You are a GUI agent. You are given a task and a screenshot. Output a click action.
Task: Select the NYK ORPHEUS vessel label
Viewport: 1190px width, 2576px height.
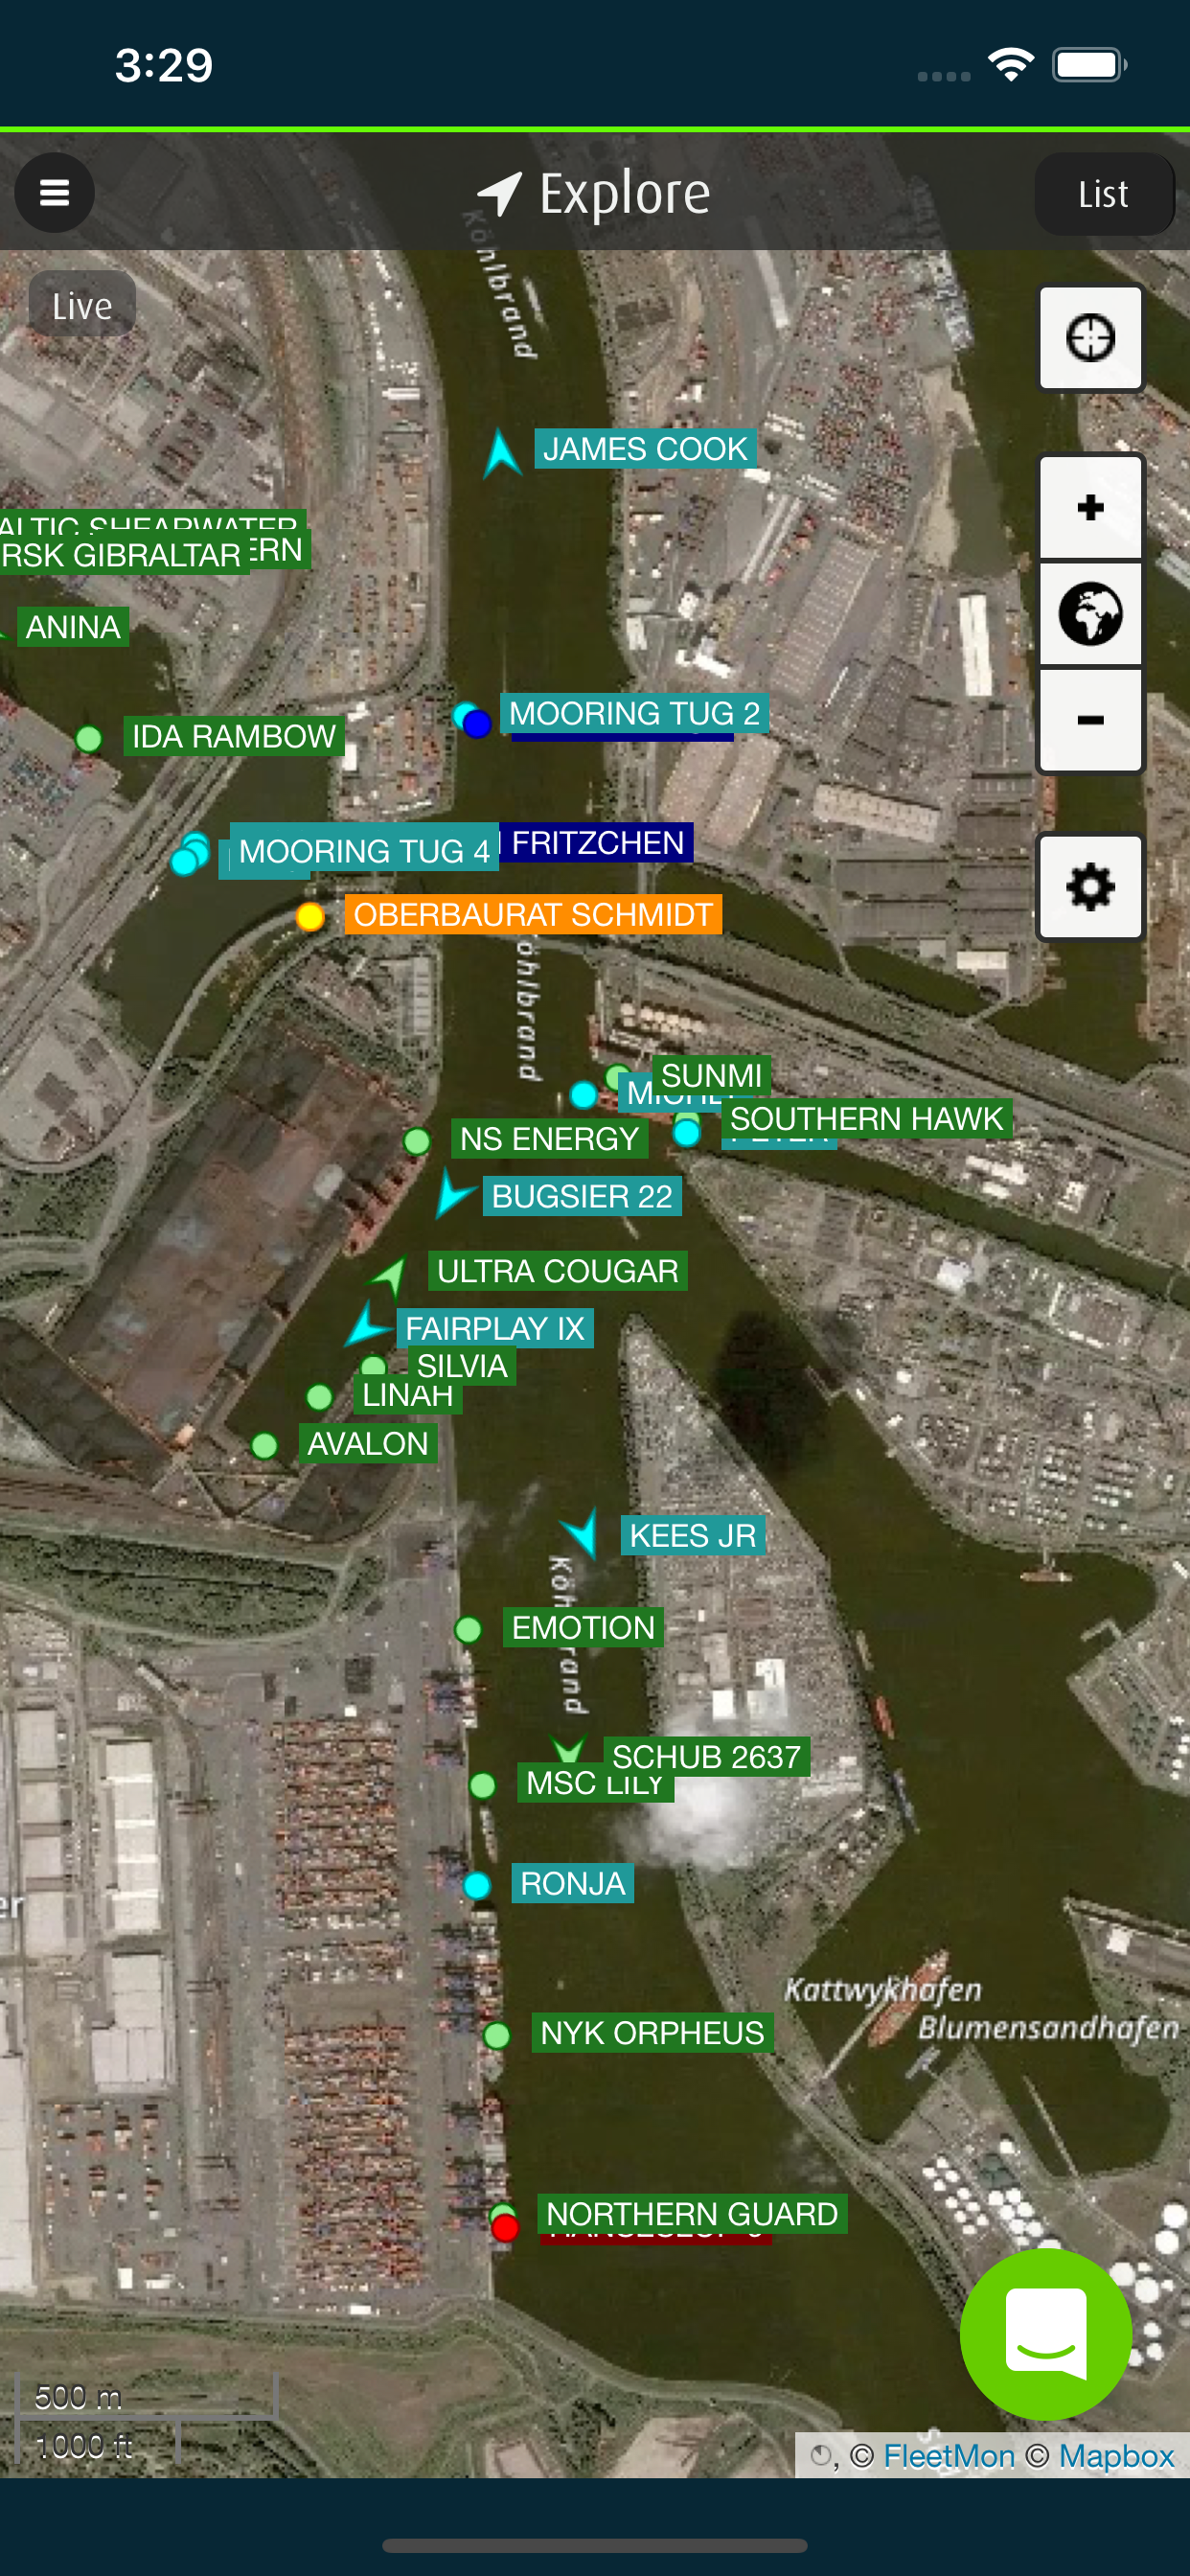click(x=652, y=2032)
